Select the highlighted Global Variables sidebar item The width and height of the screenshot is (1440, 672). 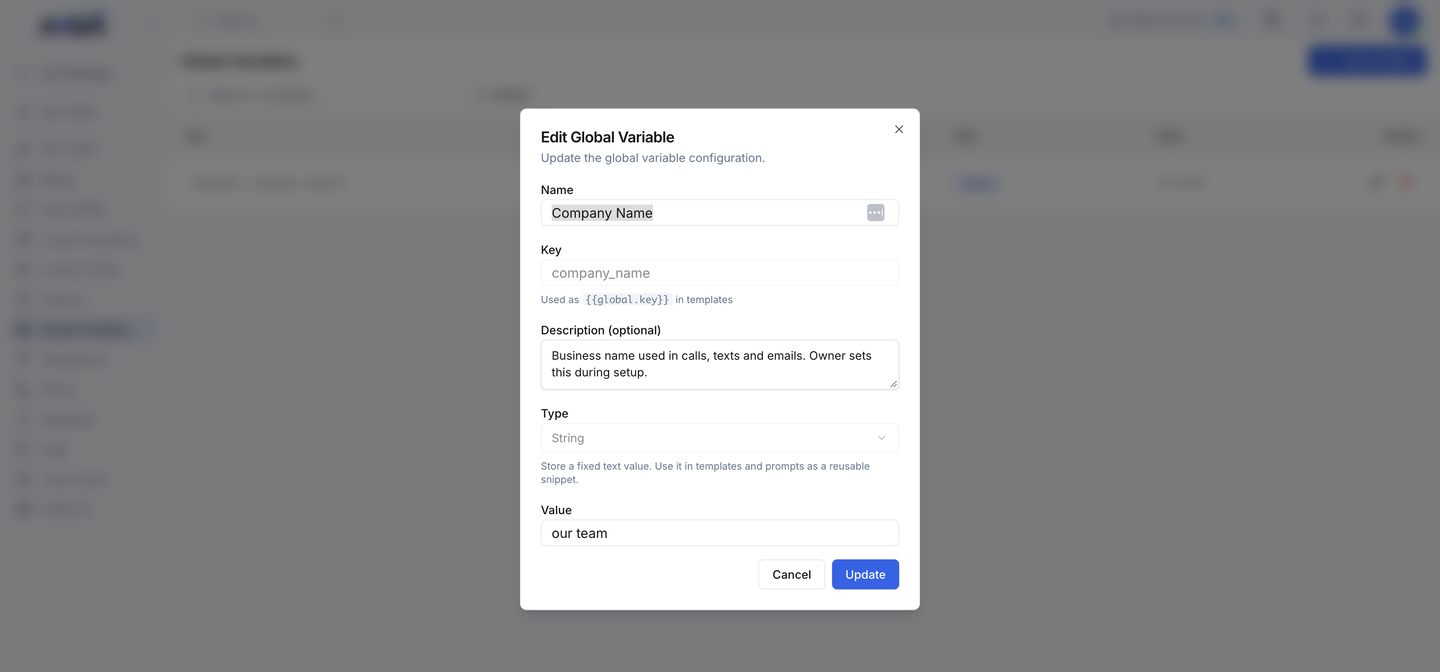click(x=83, y=330)
